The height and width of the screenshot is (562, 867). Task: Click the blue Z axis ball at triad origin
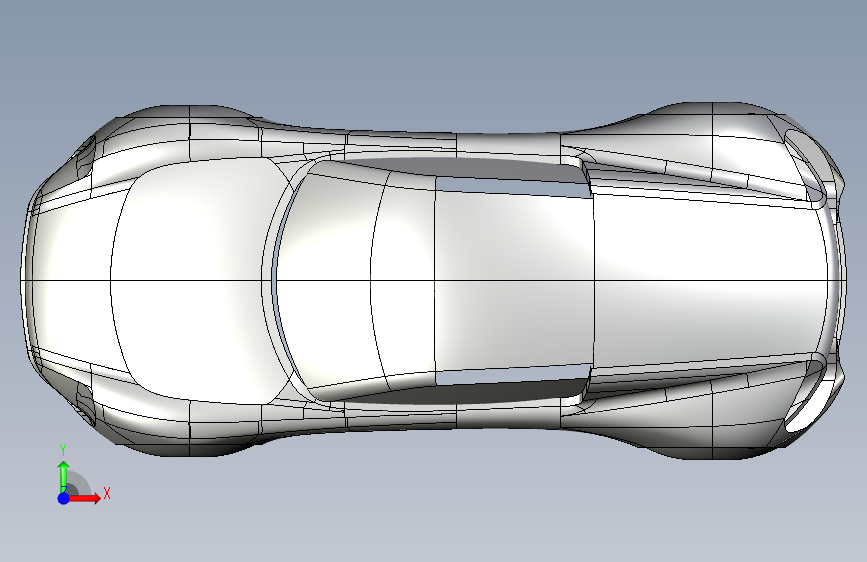(x=64, y=498)
